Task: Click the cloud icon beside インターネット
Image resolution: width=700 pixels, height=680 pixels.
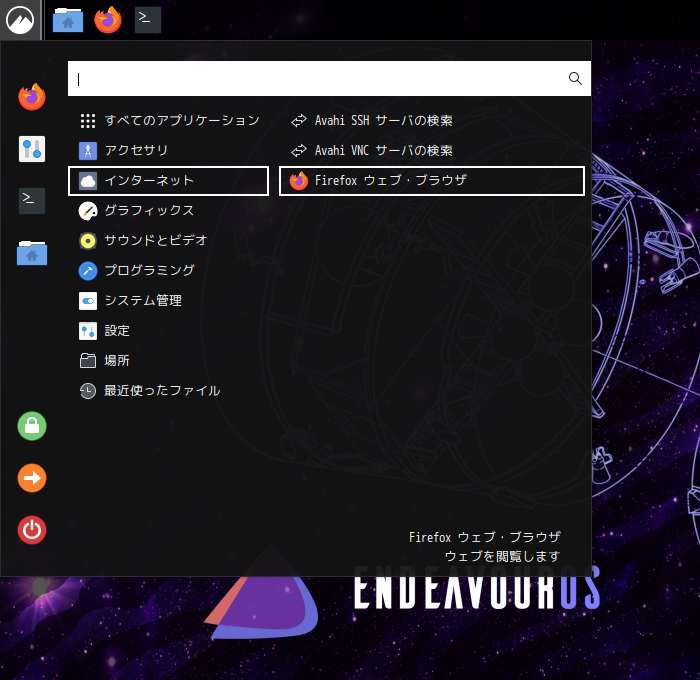Action: pyautogui.click(x=88, y=181)
